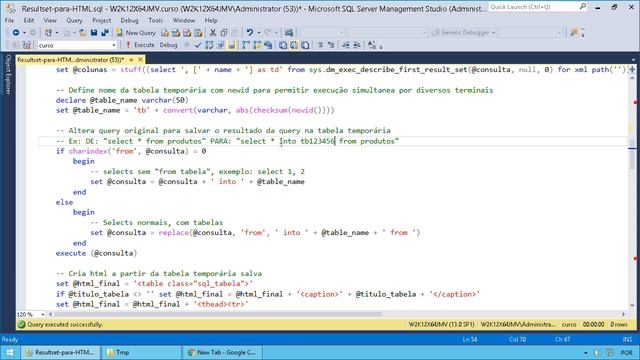Image resolution: width=640 pixels, height=360 pixels.
Task: Open the Debug menu
Action: [129, 20]
